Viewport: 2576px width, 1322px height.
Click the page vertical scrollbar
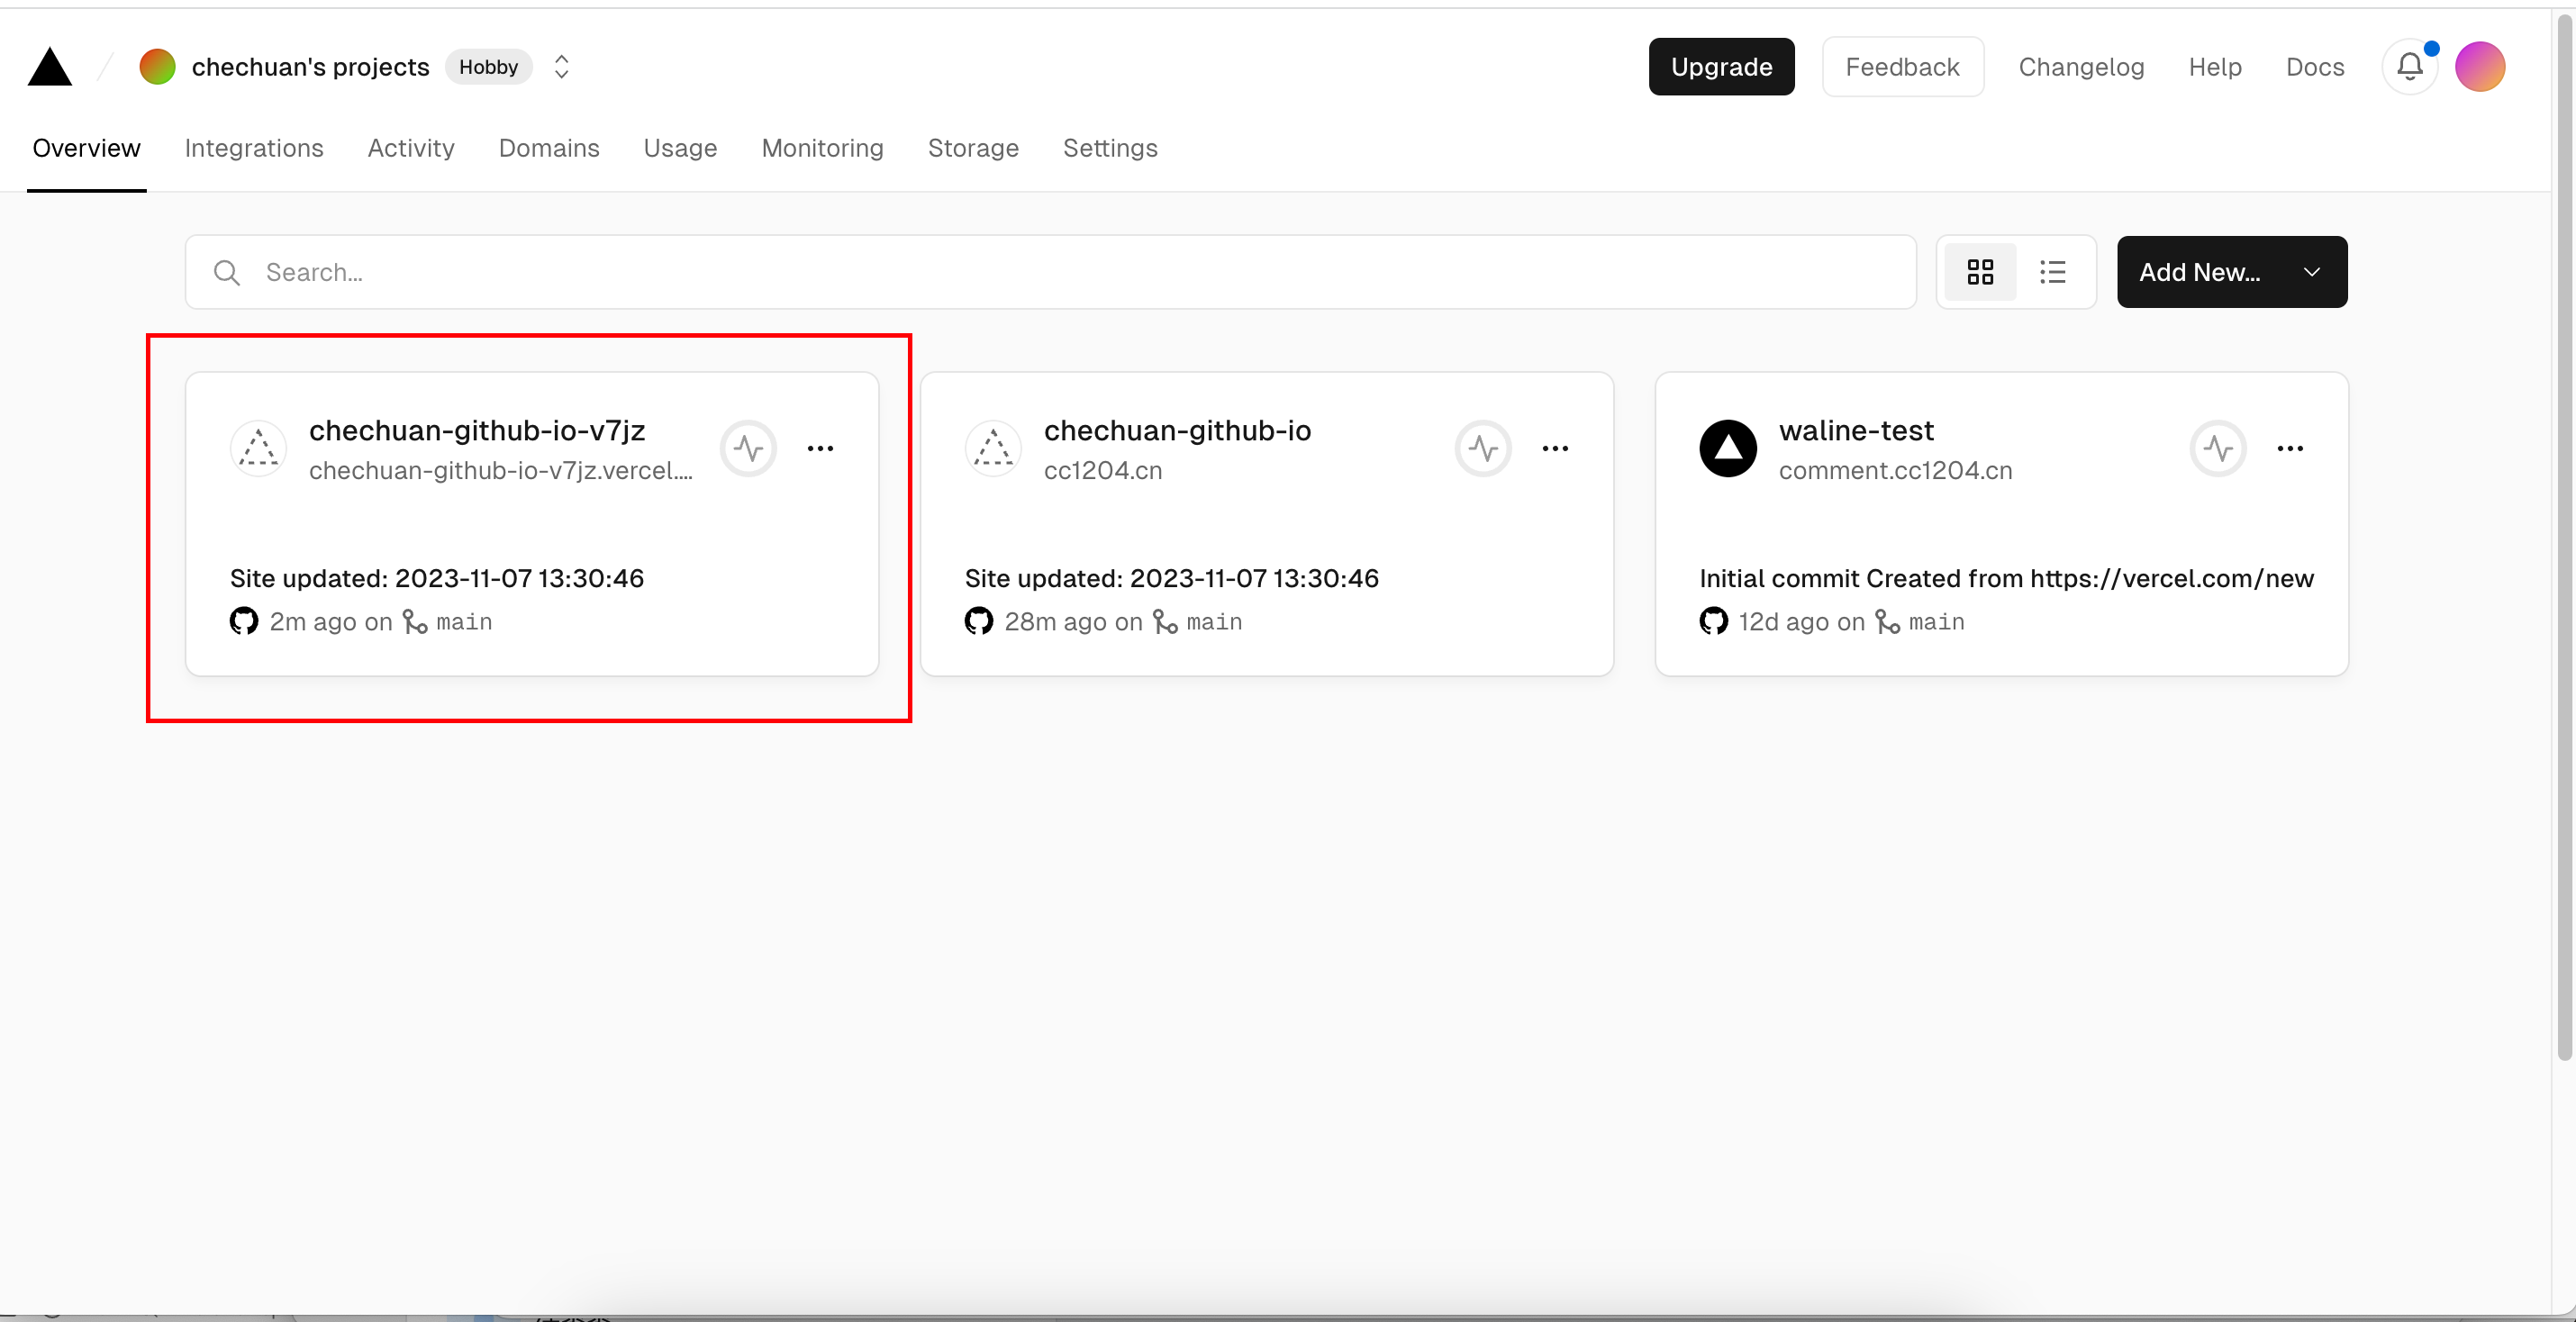2564,535
